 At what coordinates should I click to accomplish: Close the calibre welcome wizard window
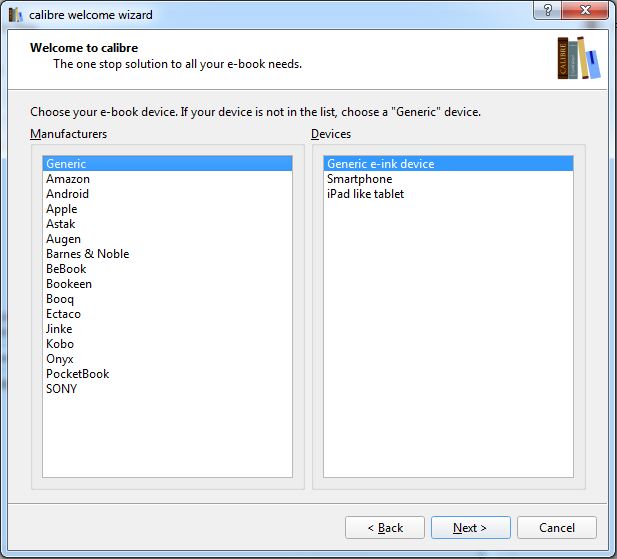(585, 9)
